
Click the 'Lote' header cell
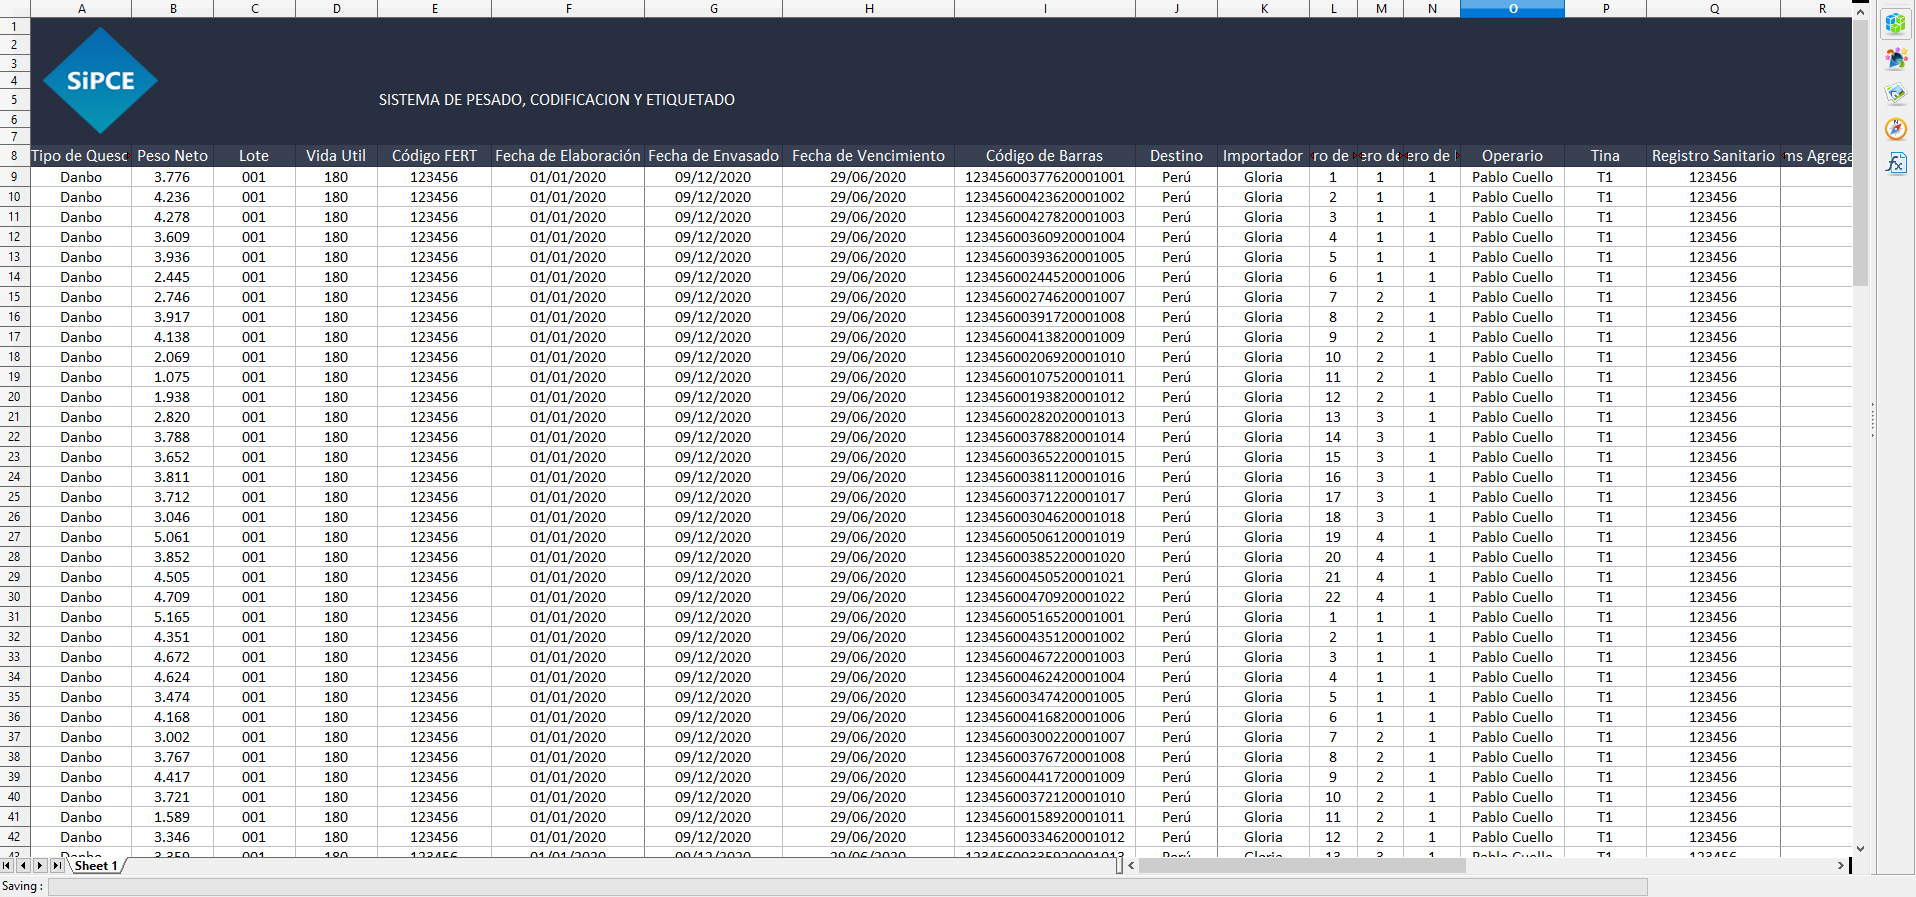(x=254, y=156)
